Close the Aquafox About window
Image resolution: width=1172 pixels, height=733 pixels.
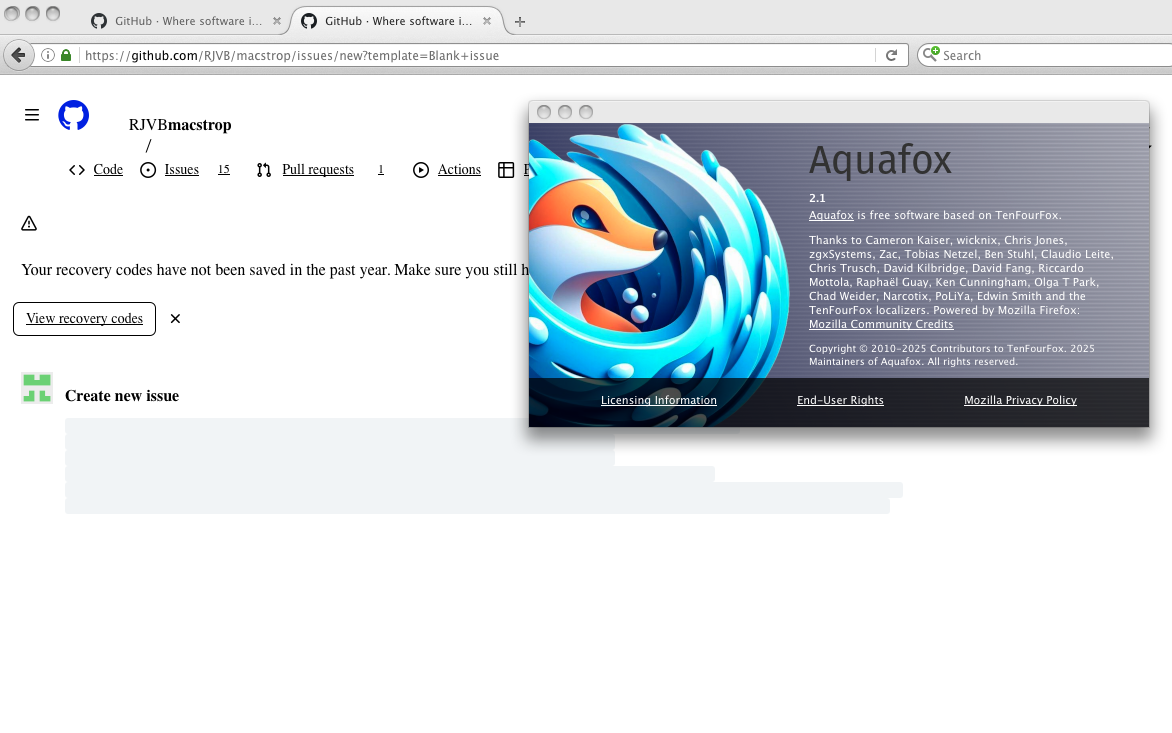click(x=544, y=112)
